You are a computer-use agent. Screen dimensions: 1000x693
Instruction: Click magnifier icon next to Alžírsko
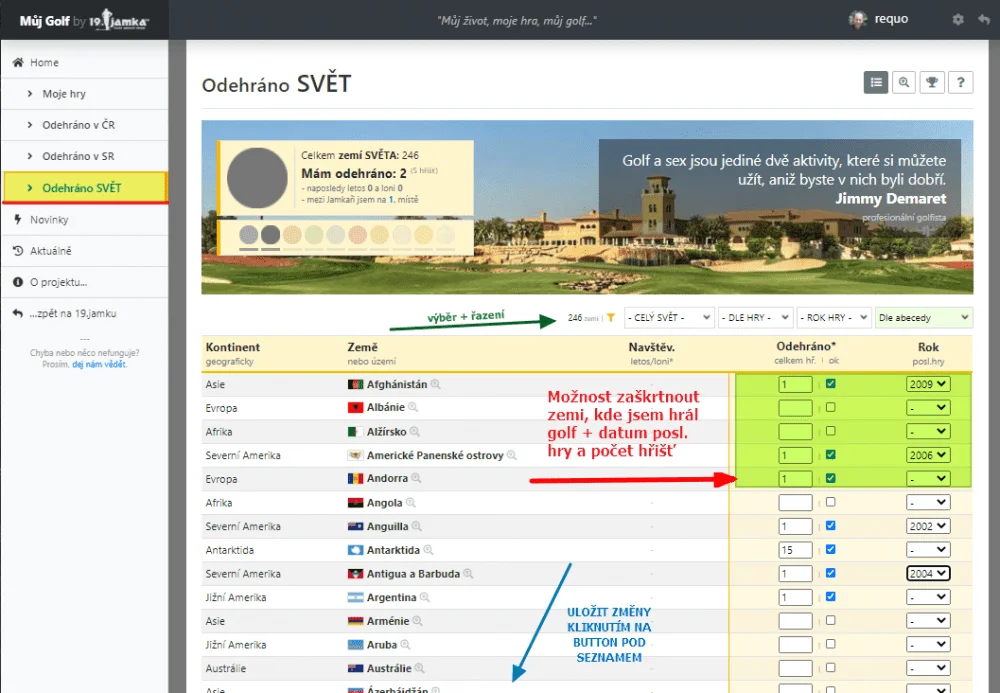(415, 432)
